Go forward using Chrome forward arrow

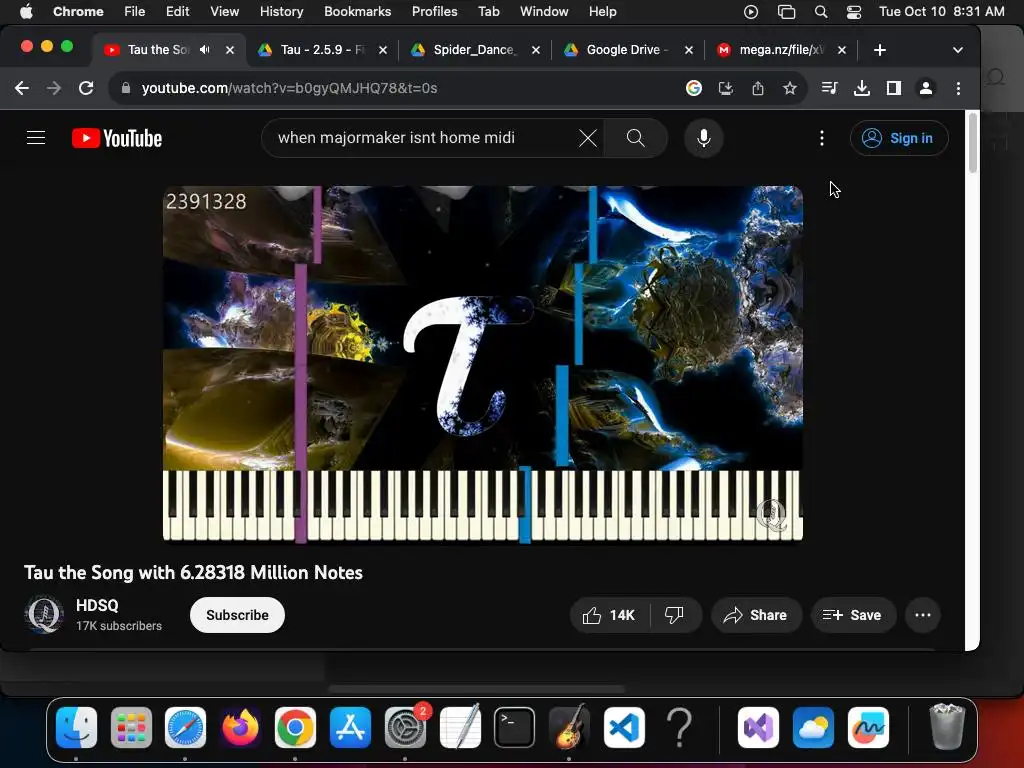[x=54, y=88]
